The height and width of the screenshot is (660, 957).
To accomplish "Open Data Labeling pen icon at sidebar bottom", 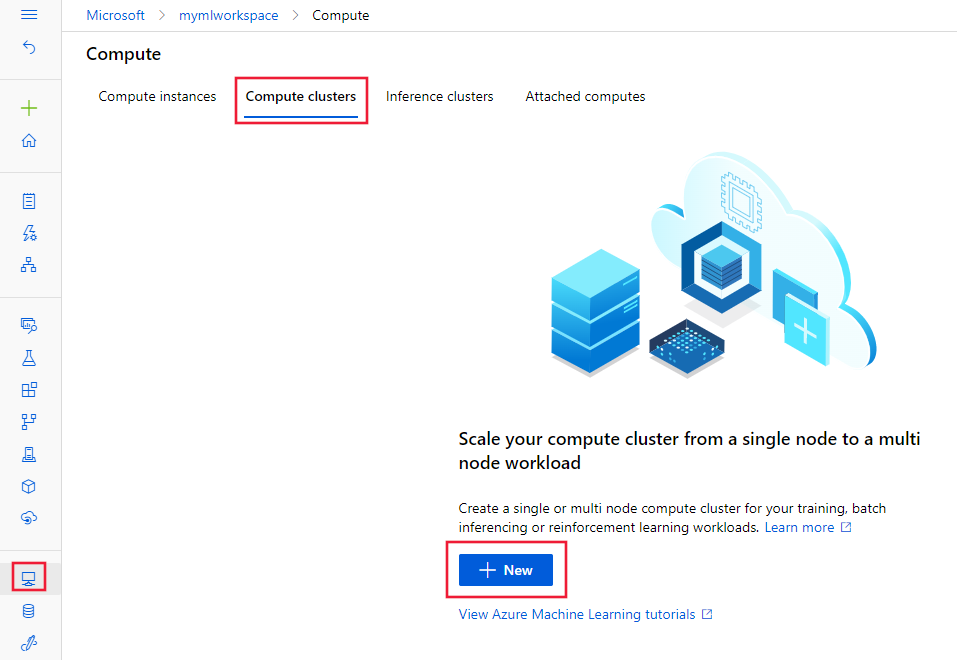I will pyautogui.click(x=29, y=643).
